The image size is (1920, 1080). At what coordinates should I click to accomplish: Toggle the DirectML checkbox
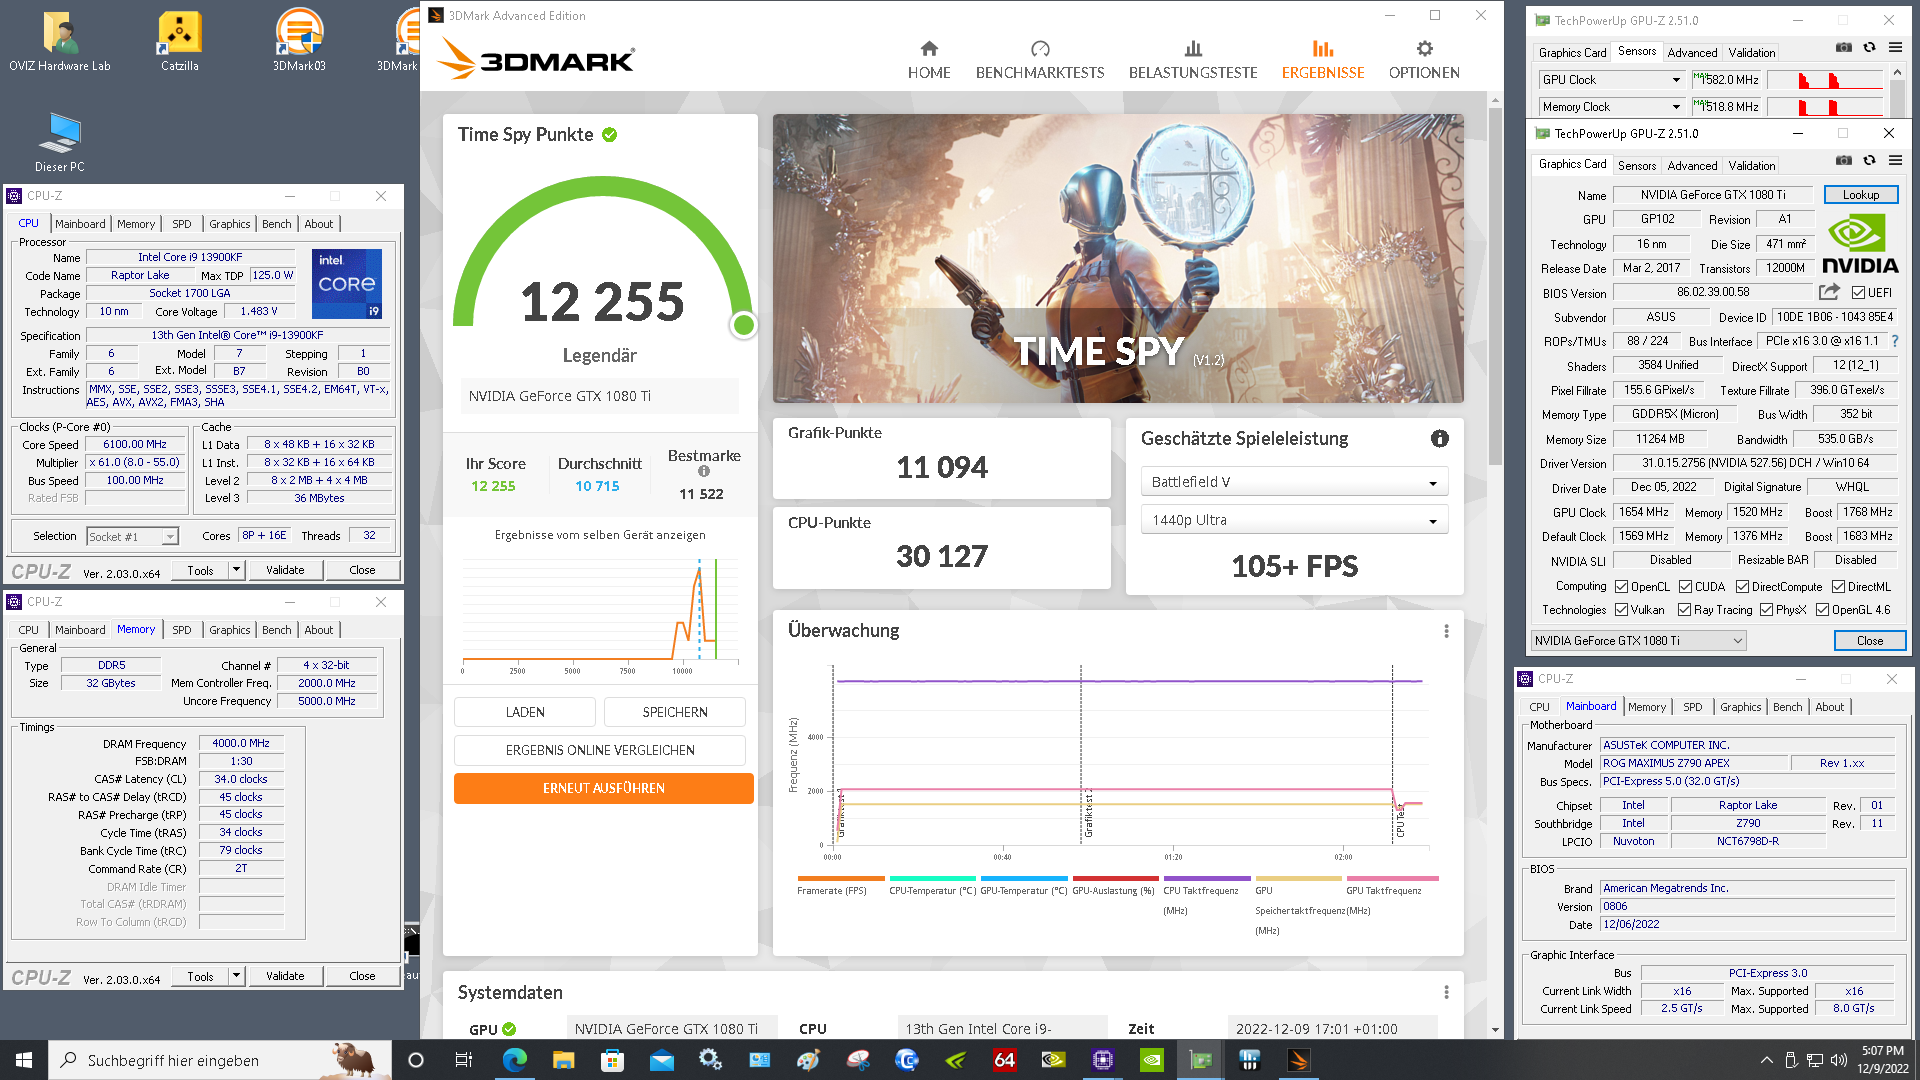pyautogui.click(x=1838, y=587)
